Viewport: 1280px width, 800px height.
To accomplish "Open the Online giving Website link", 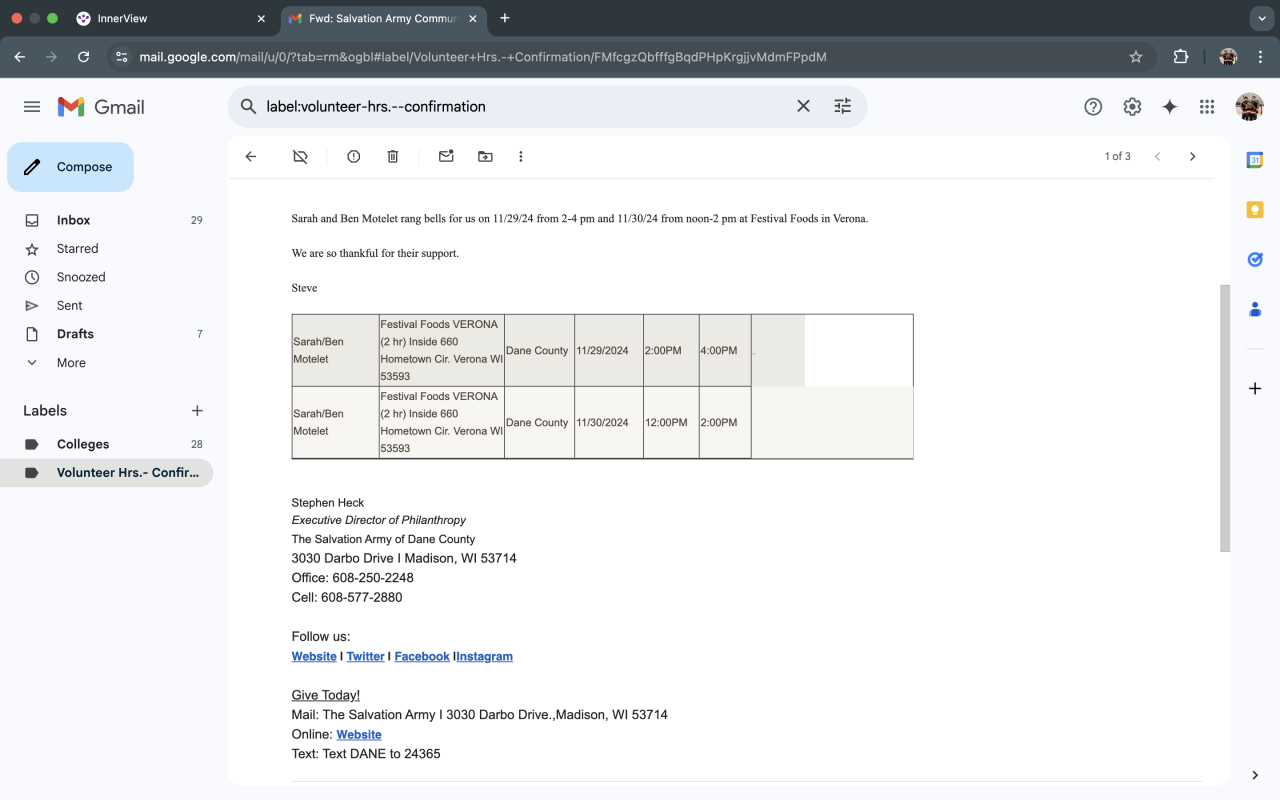I will (359, 734).
